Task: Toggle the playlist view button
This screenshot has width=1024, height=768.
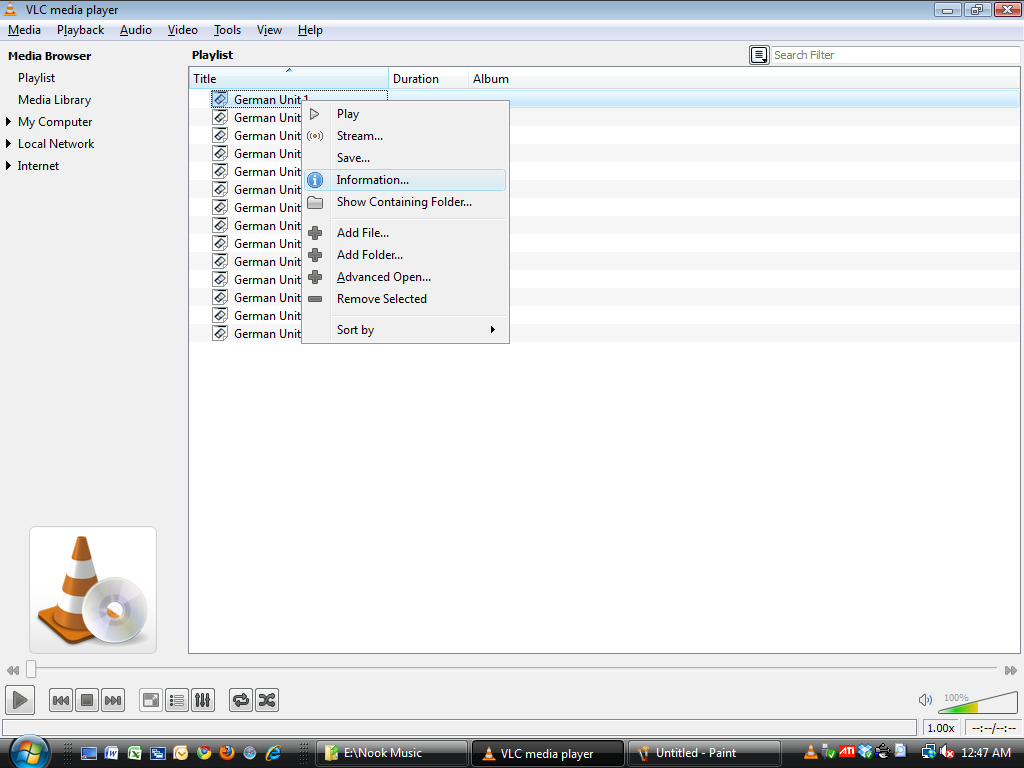Action: (x=177, y=700)
